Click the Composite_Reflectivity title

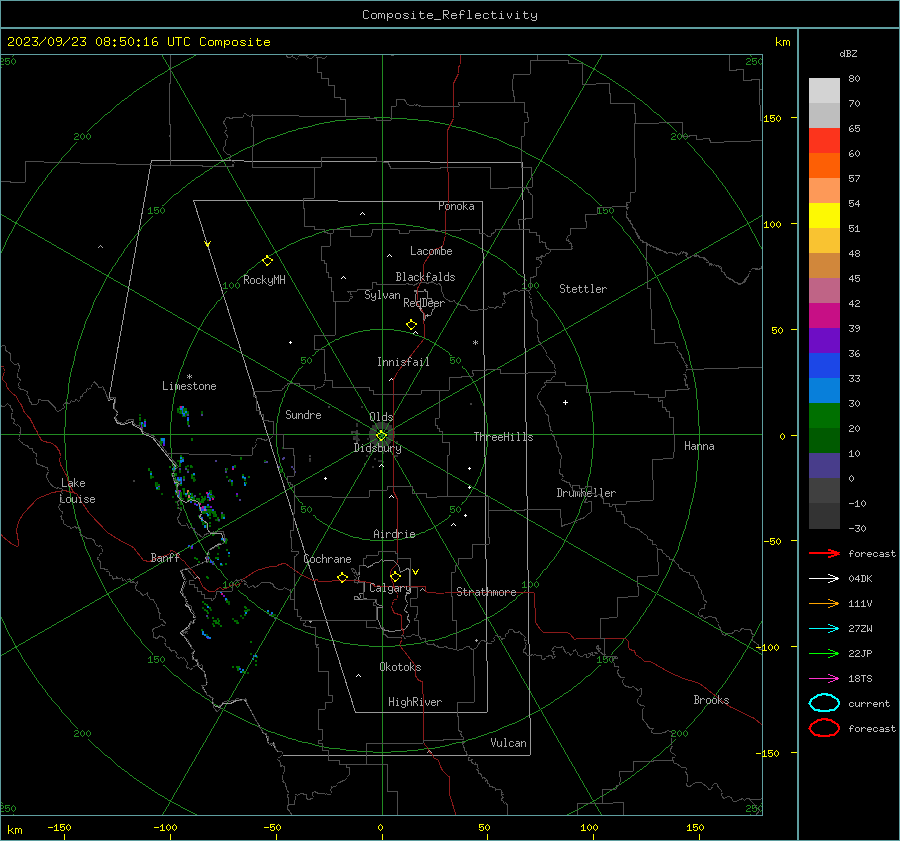pos(450,15)
